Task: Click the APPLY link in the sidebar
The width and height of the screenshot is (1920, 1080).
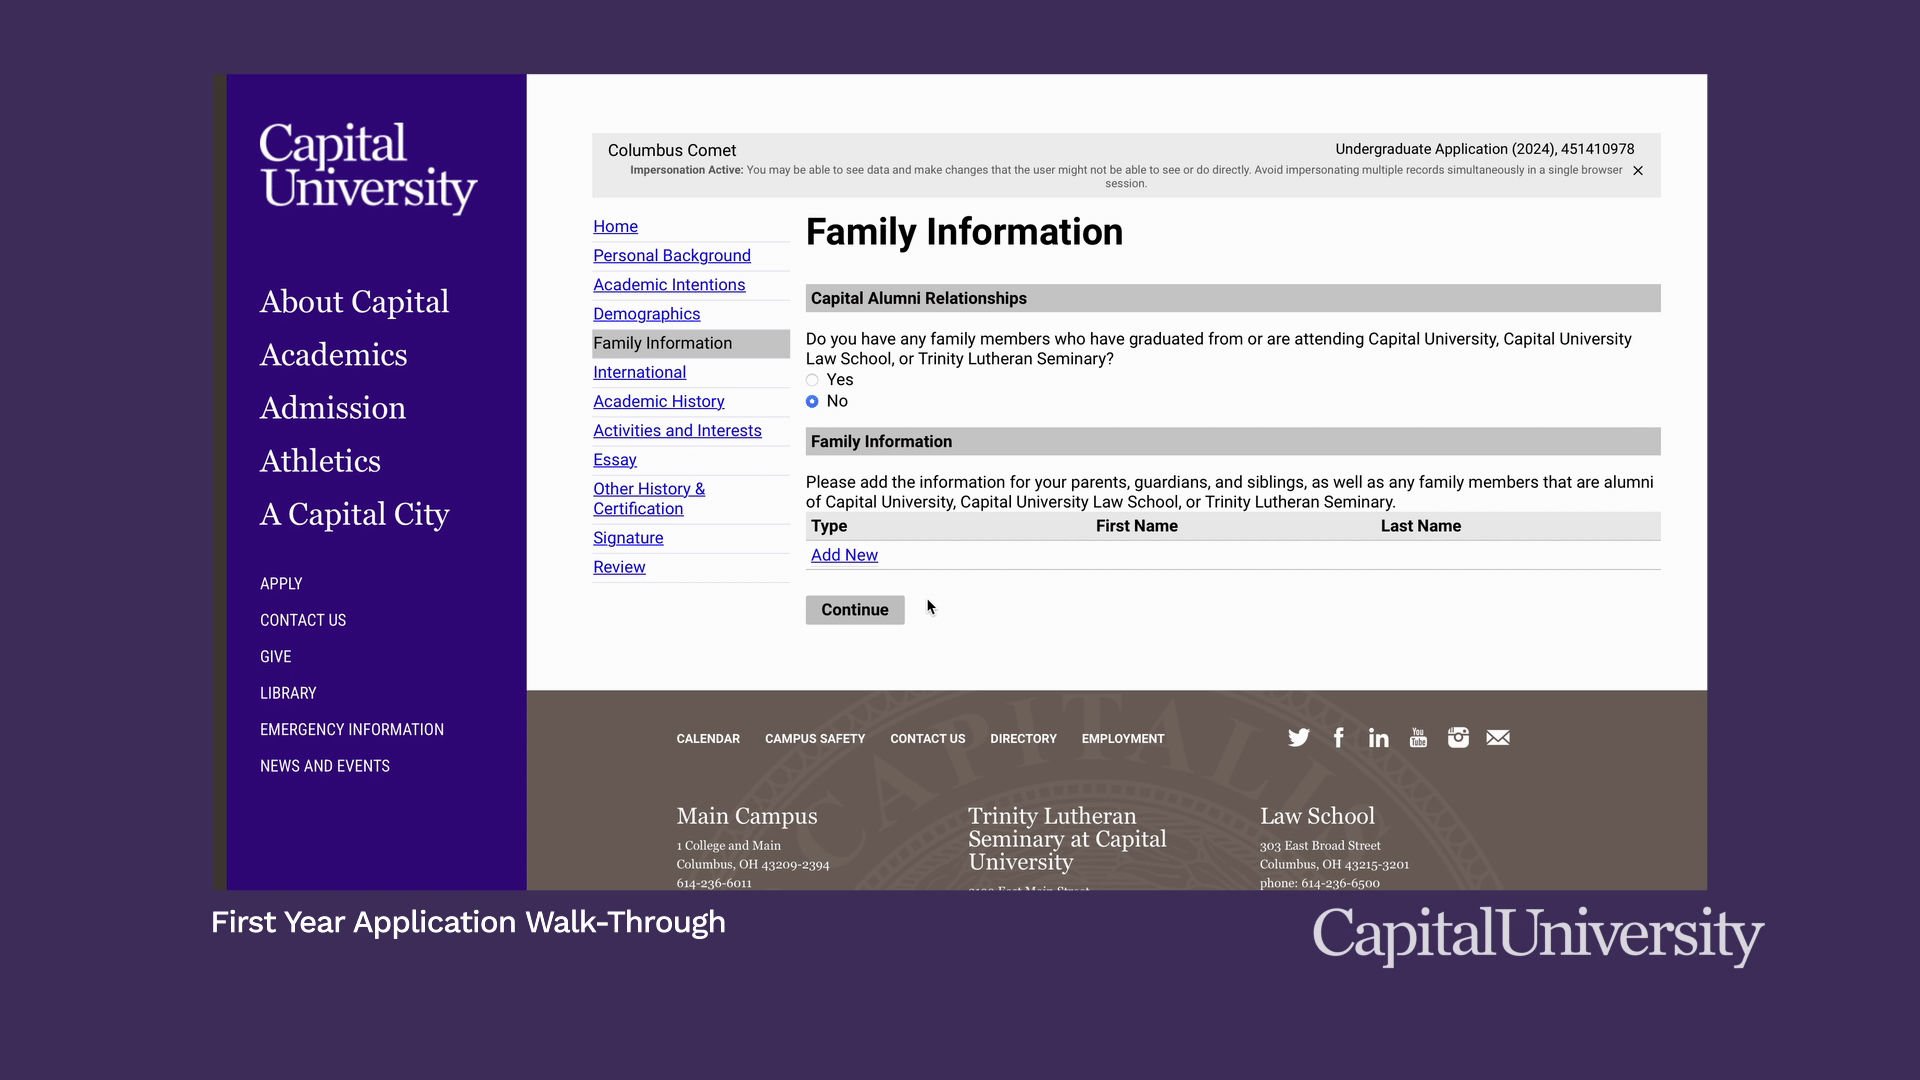Action: pos(281,584)
